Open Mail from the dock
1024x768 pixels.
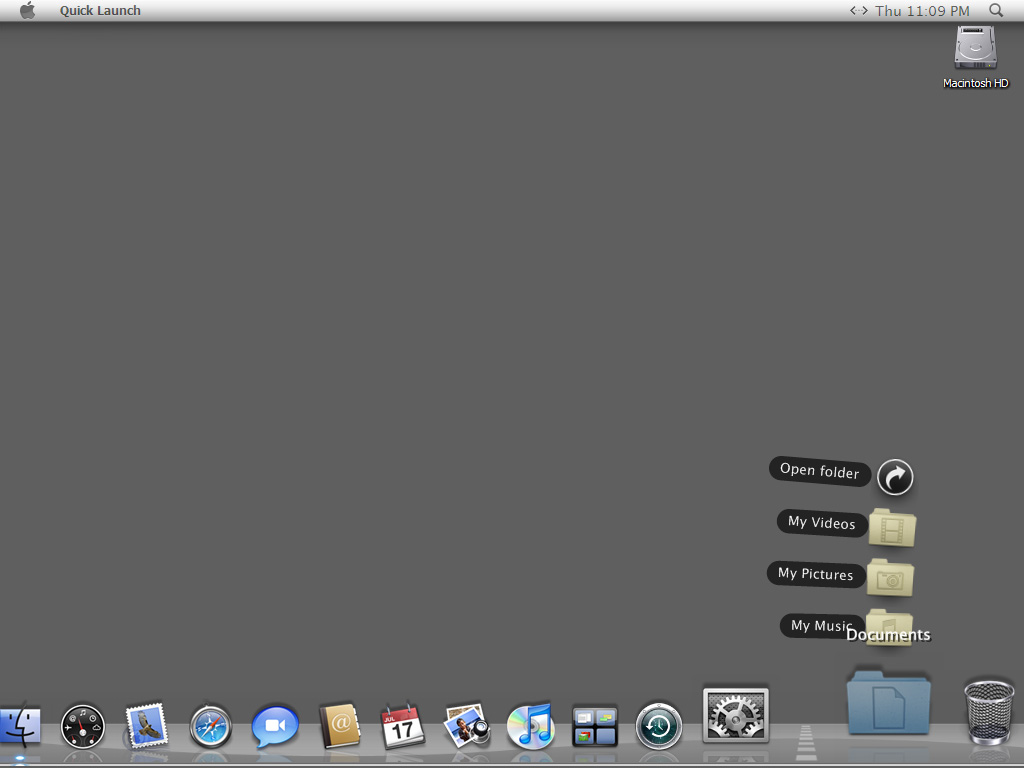tap(146, 726)
